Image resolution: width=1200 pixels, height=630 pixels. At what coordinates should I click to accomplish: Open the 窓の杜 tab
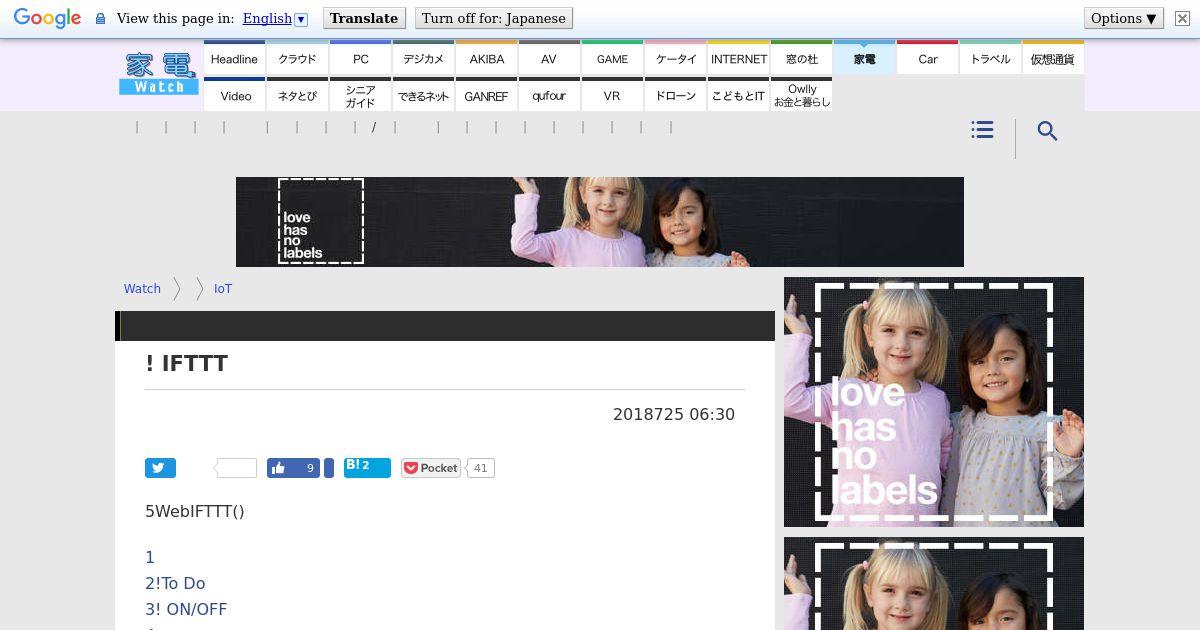click(801, 58)
